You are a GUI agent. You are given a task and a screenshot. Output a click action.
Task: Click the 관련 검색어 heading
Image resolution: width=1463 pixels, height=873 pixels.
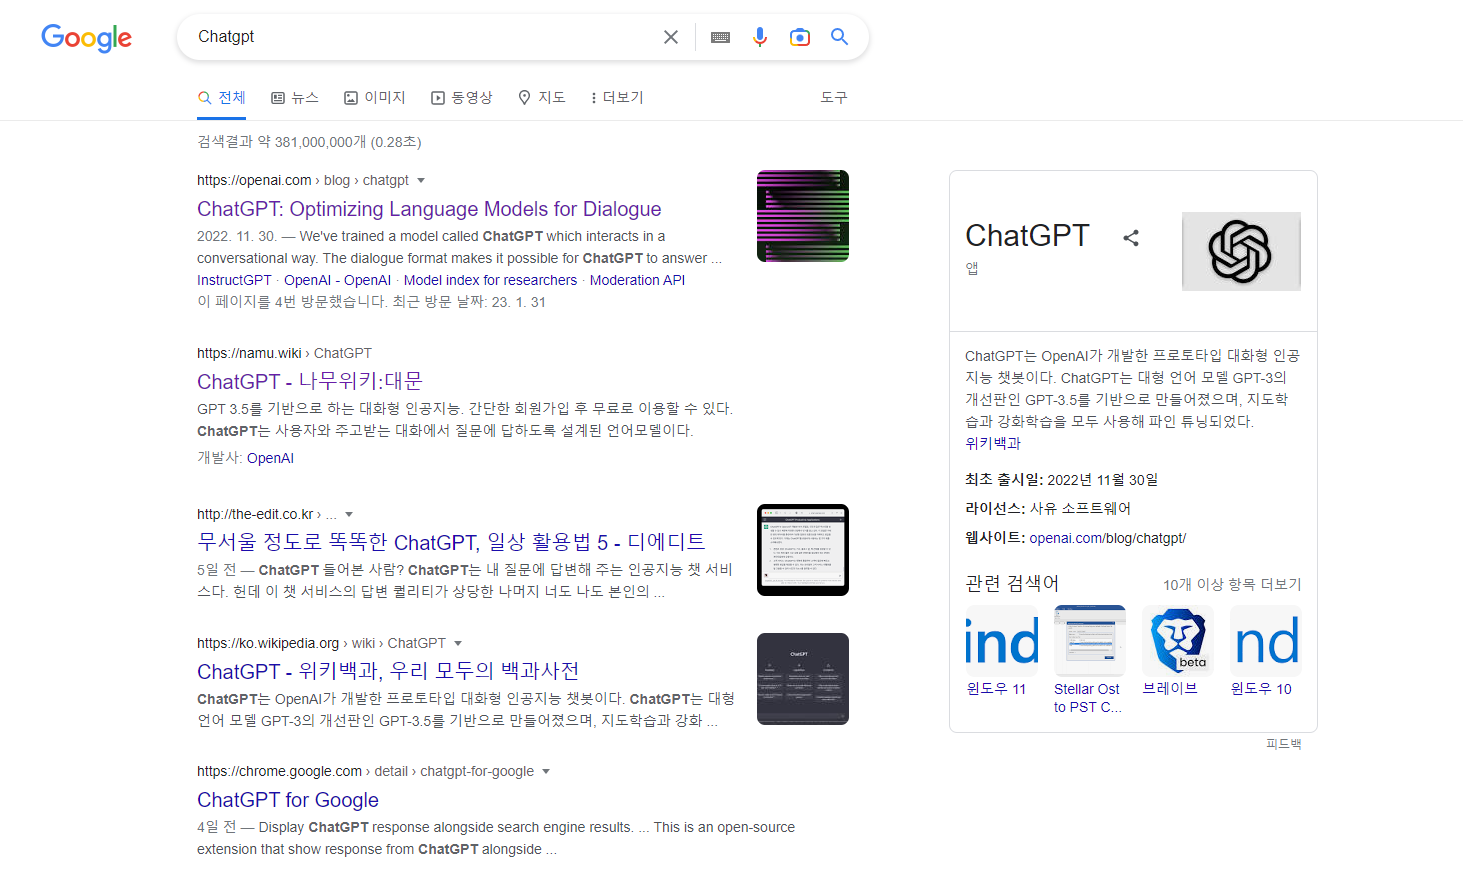[1012, 583]
